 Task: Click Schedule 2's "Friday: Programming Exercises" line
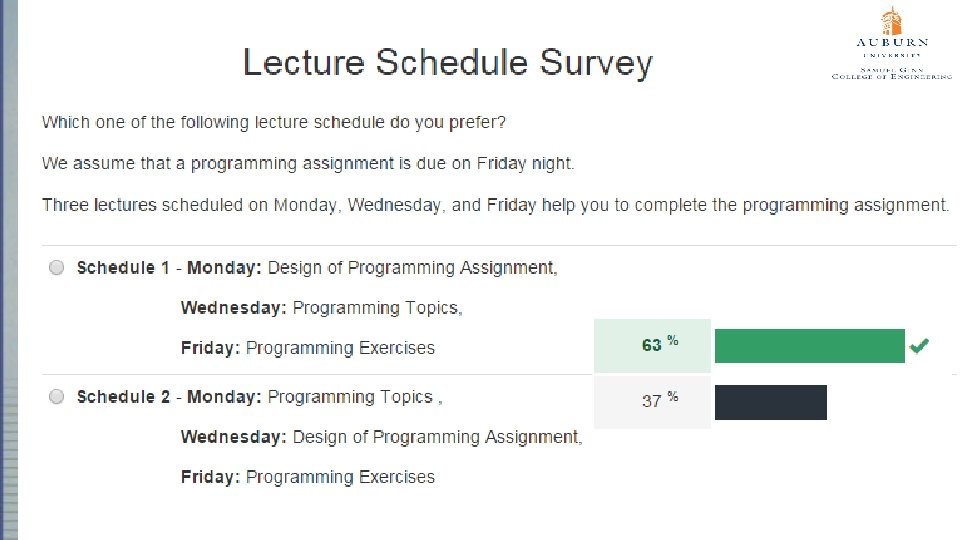(x=308, y=477)
